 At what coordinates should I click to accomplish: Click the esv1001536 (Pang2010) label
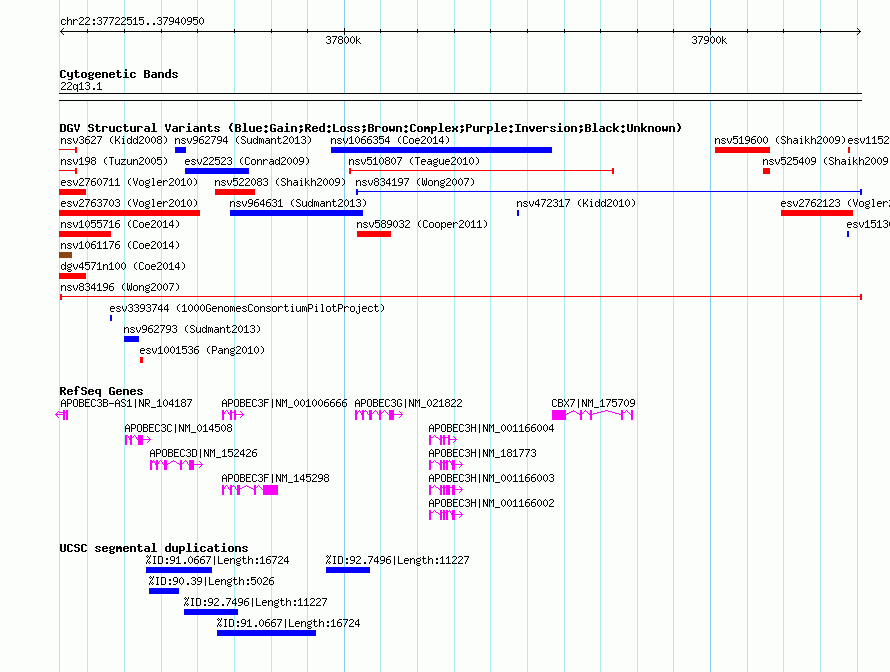[202, 350]
